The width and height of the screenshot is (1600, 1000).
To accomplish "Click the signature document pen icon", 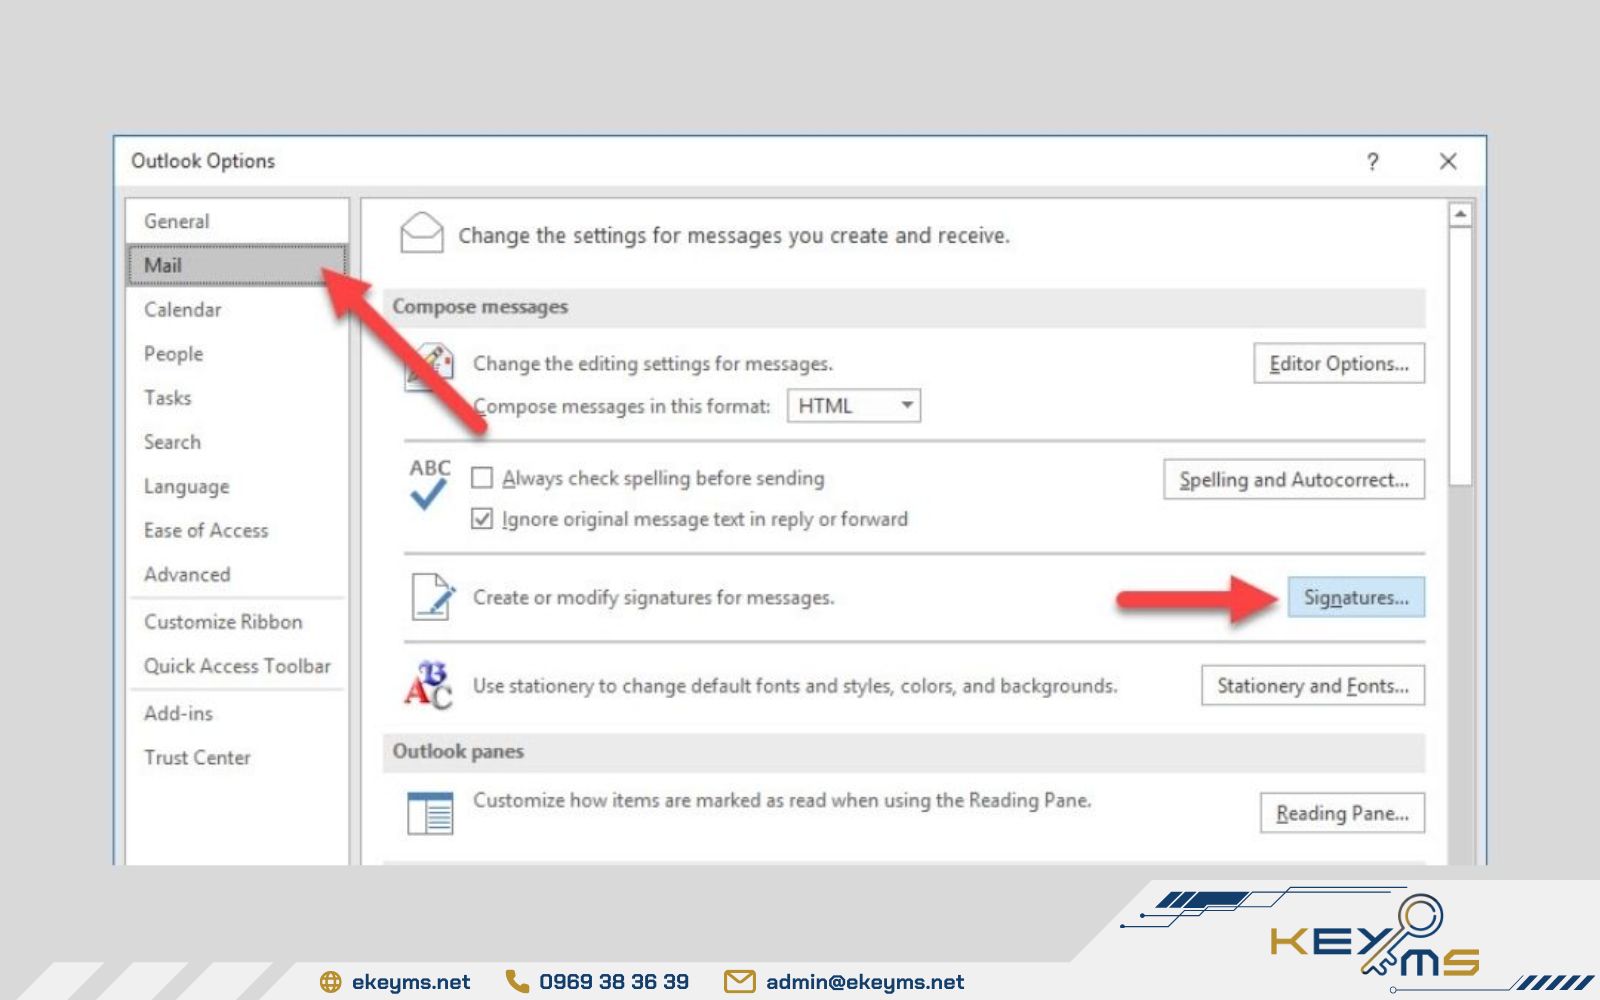I will point(433,597).
